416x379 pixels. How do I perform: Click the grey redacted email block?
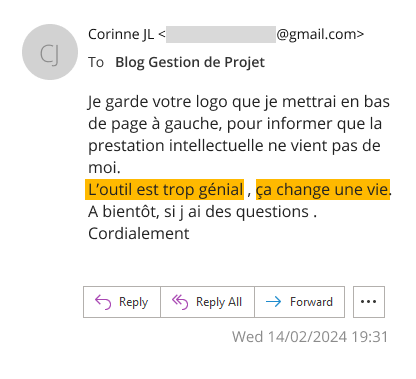(221, 34)
